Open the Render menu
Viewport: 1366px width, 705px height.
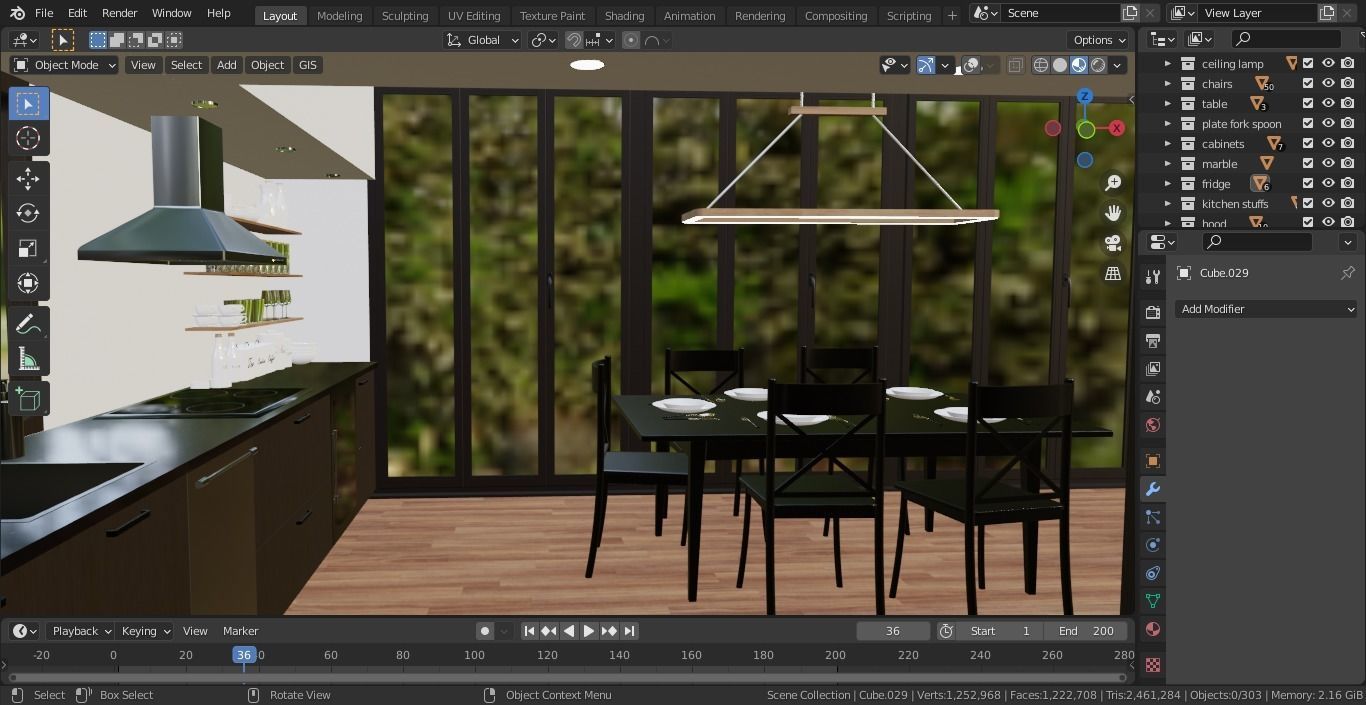point(119,13)
